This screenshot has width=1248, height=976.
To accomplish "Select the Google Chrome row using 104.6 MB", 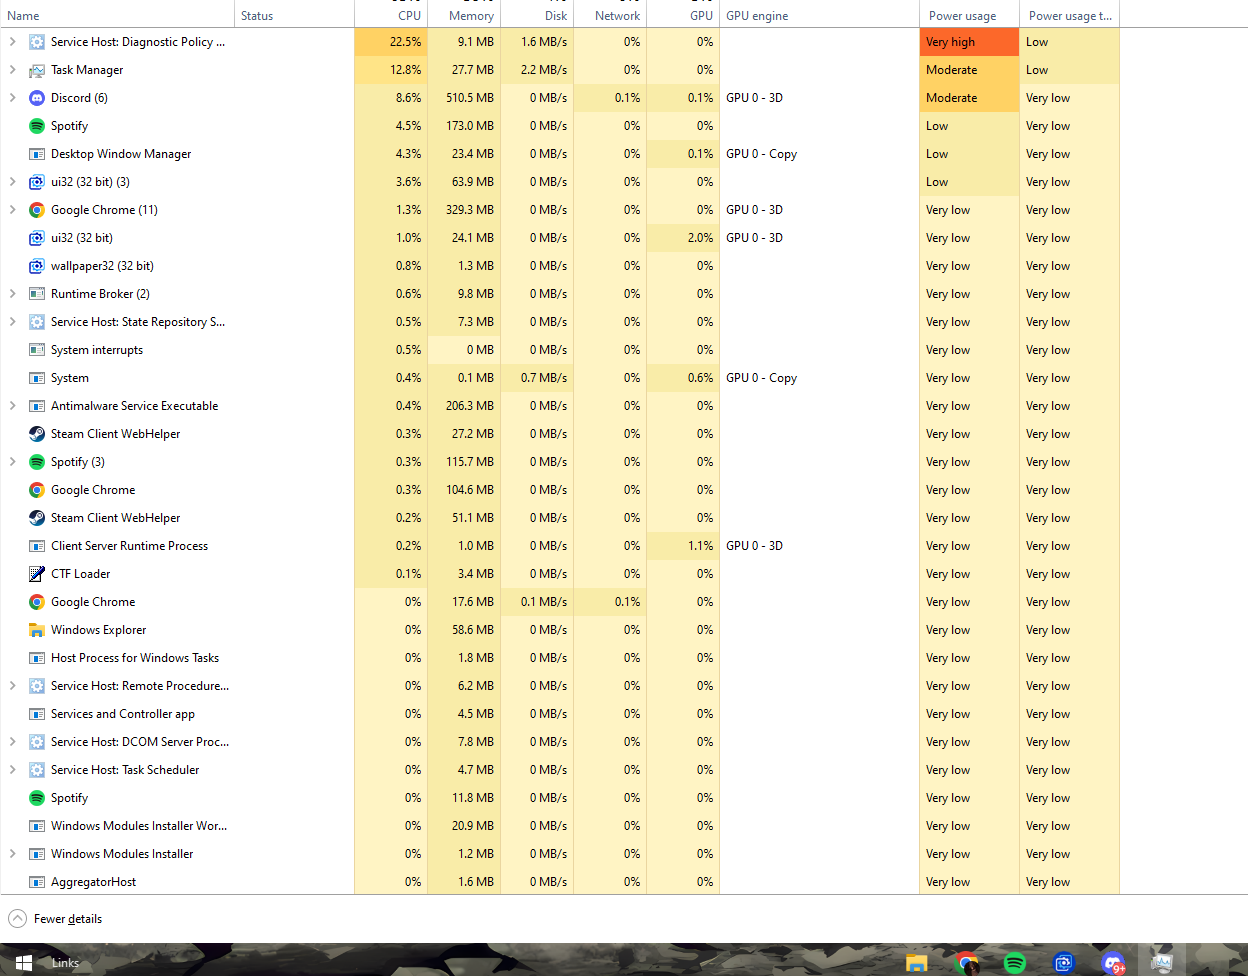I will click(93, 490).
